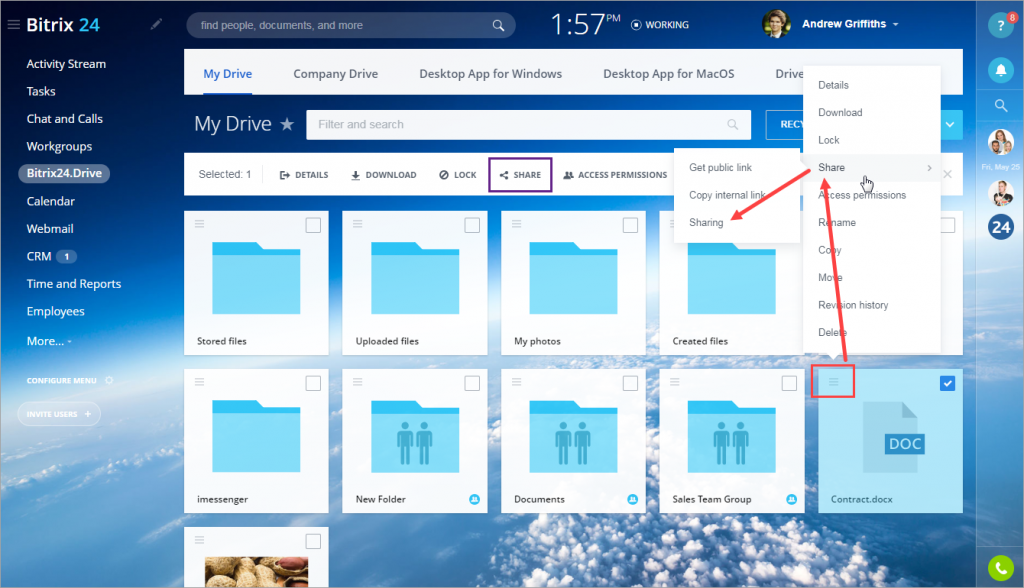The height and width of the screenshot is (588, 1024).
Task: Click the INVITE USERS button
Action: pyautogui.click(x=59, y=414)
